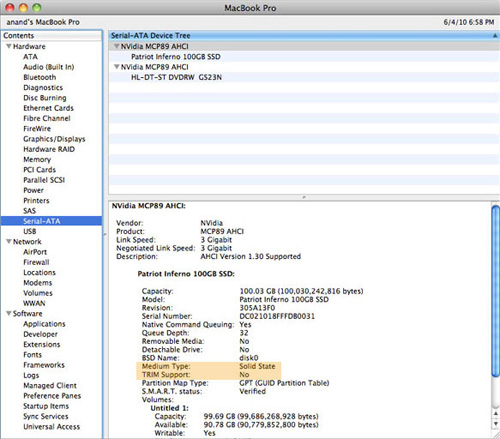This screenshot has height=439, width=500.
Task: Open Extensions list
Action: pyautogui.click(x=42, y=344)
